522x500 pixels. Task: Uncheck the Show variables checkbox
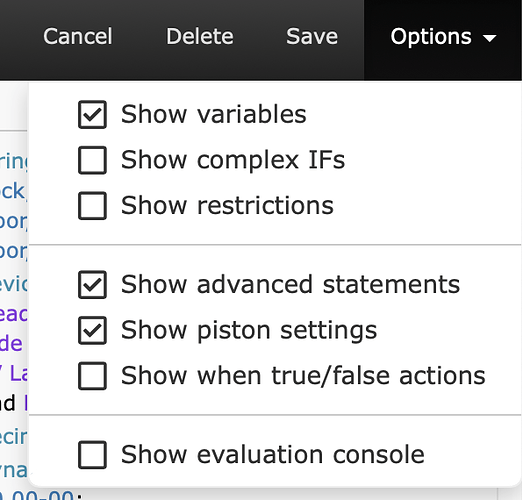coord(92,114)
